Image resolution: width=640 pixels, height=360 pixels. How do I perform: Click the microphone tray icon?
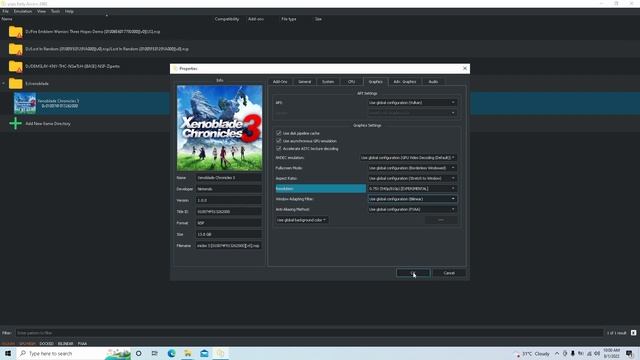573,353
